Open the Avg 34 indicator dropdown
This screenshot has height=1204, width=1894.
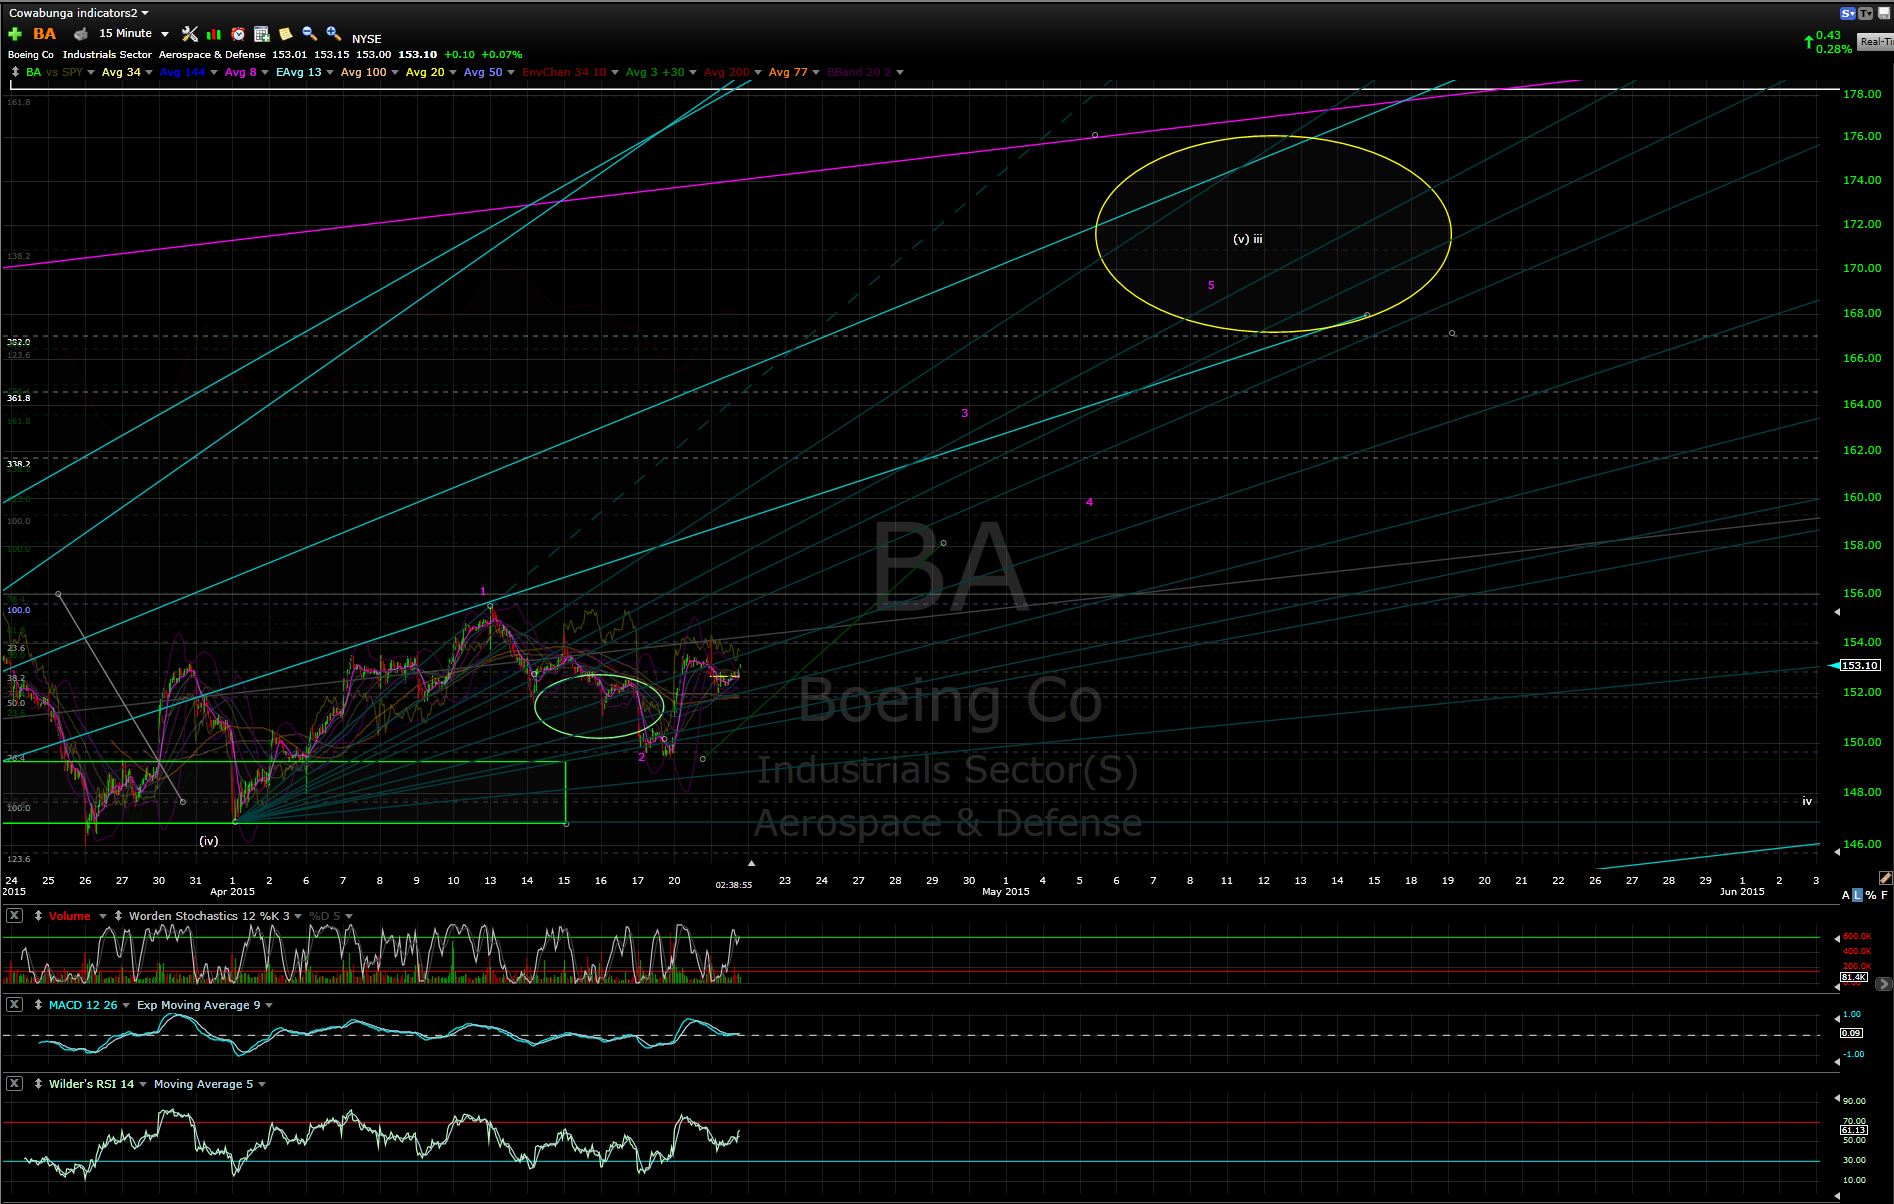point(149,72)
